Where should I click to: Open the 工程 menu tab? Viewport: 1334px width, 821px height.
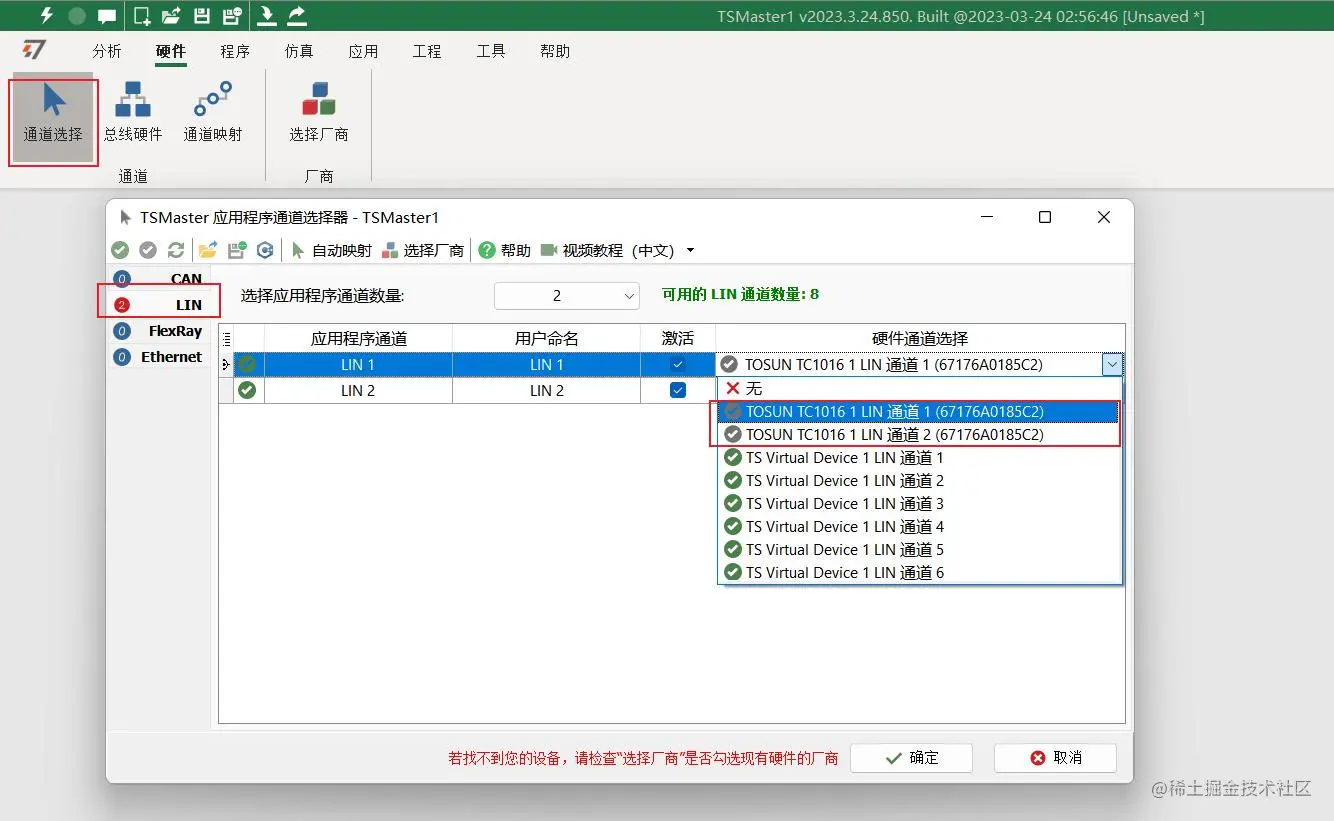coord(427,51)
